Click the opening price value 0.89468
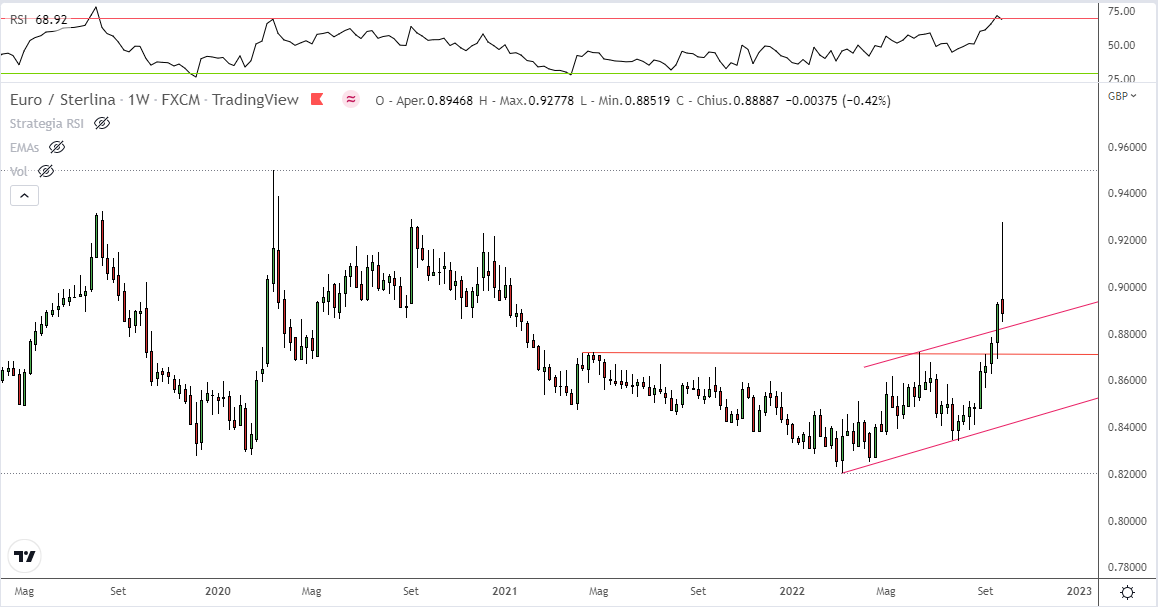 450,100
